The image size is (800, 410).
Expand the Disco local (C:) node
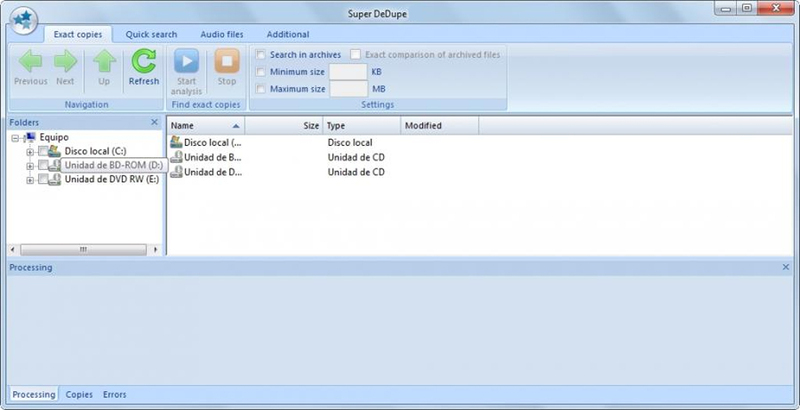pos(30,151)
